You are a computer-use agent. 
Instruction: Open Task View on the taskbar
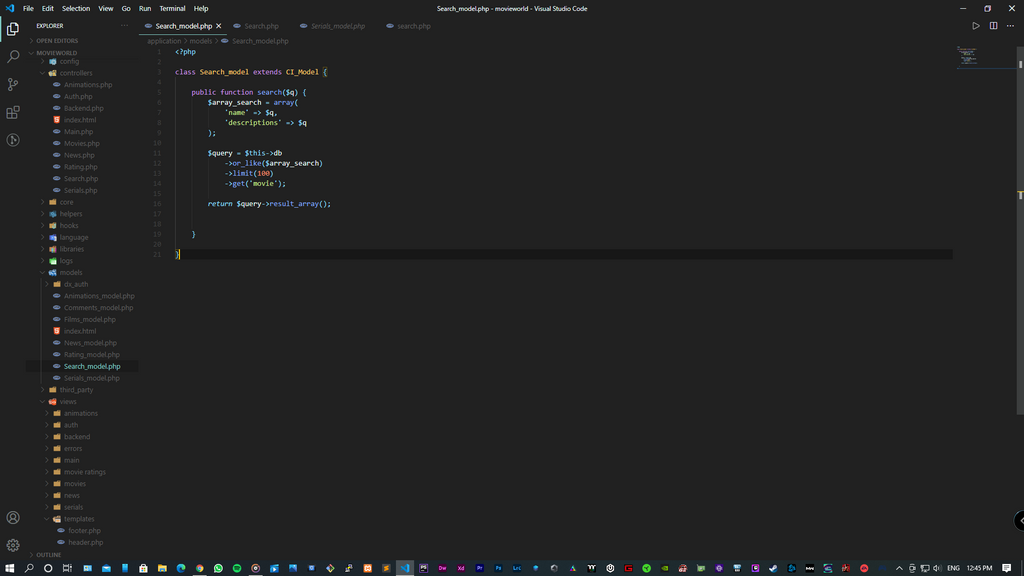tap(67, 568)
